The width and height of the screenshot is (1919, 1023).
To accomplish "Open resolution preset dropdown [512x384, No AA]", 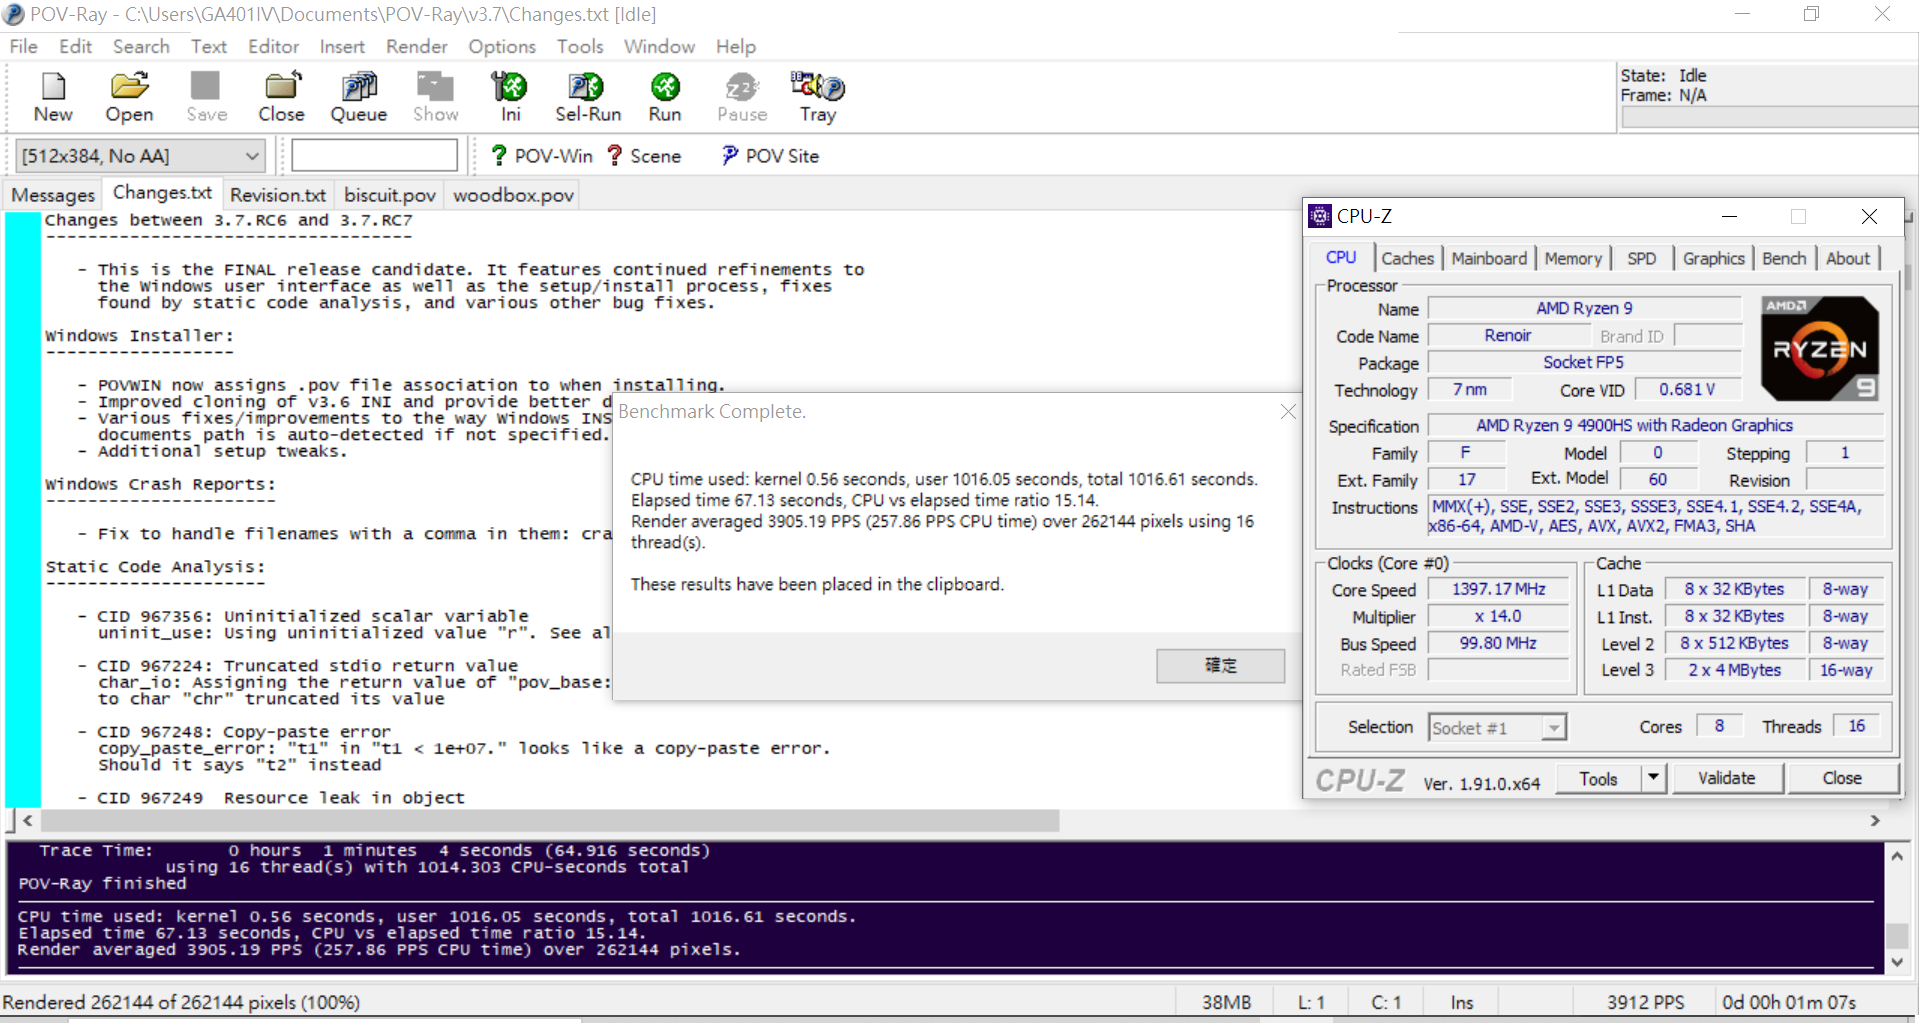I will click(140, 156).
